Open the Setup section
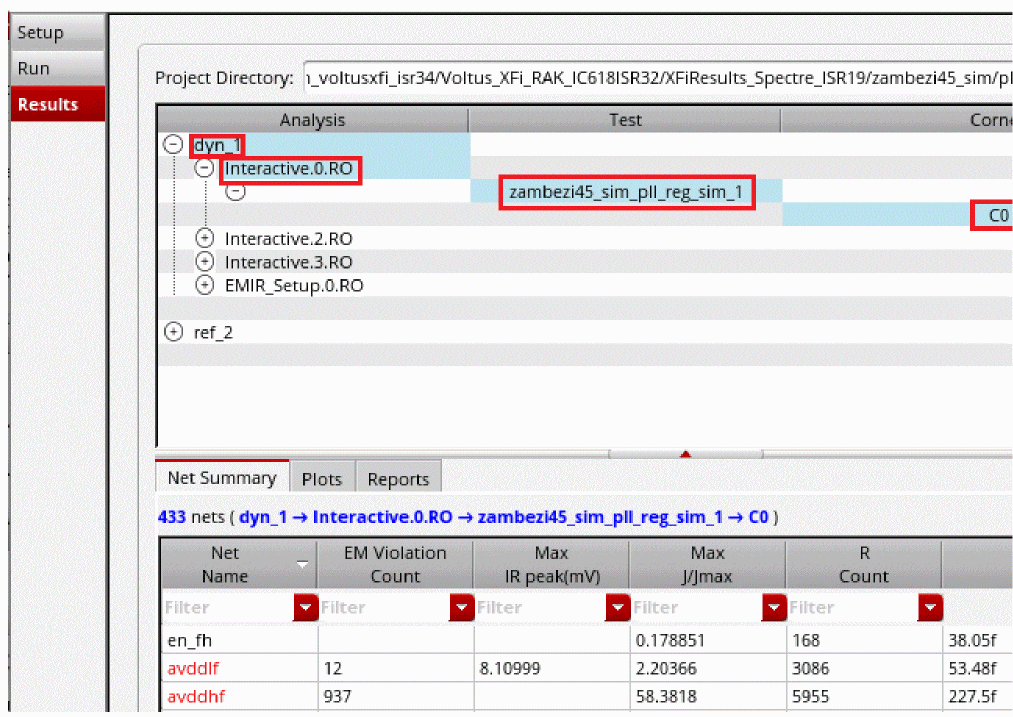This screenshot has width=1013, height=717. (x=57, y=33)
